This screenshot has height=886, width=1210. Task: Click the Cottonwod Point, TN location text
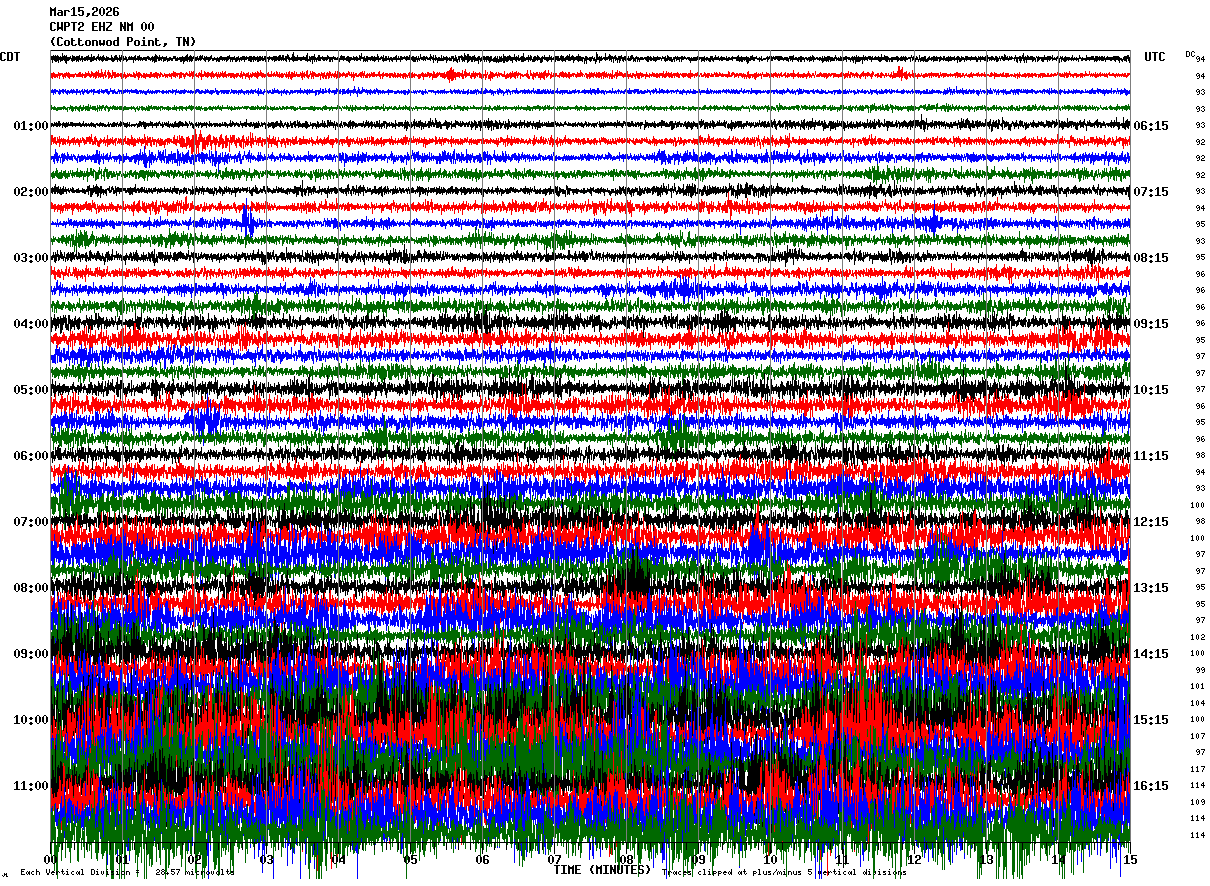pyautogui.click(x=123, y=42)
